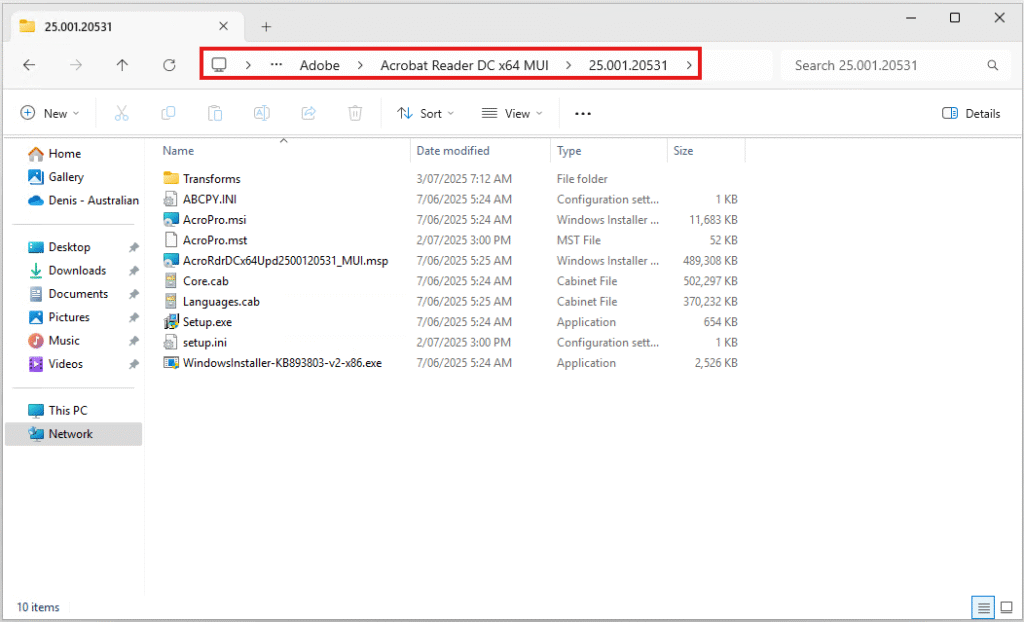Switch to large thumbnails view in status bar
This screenshot has height=622, width=1024.
1003,607
